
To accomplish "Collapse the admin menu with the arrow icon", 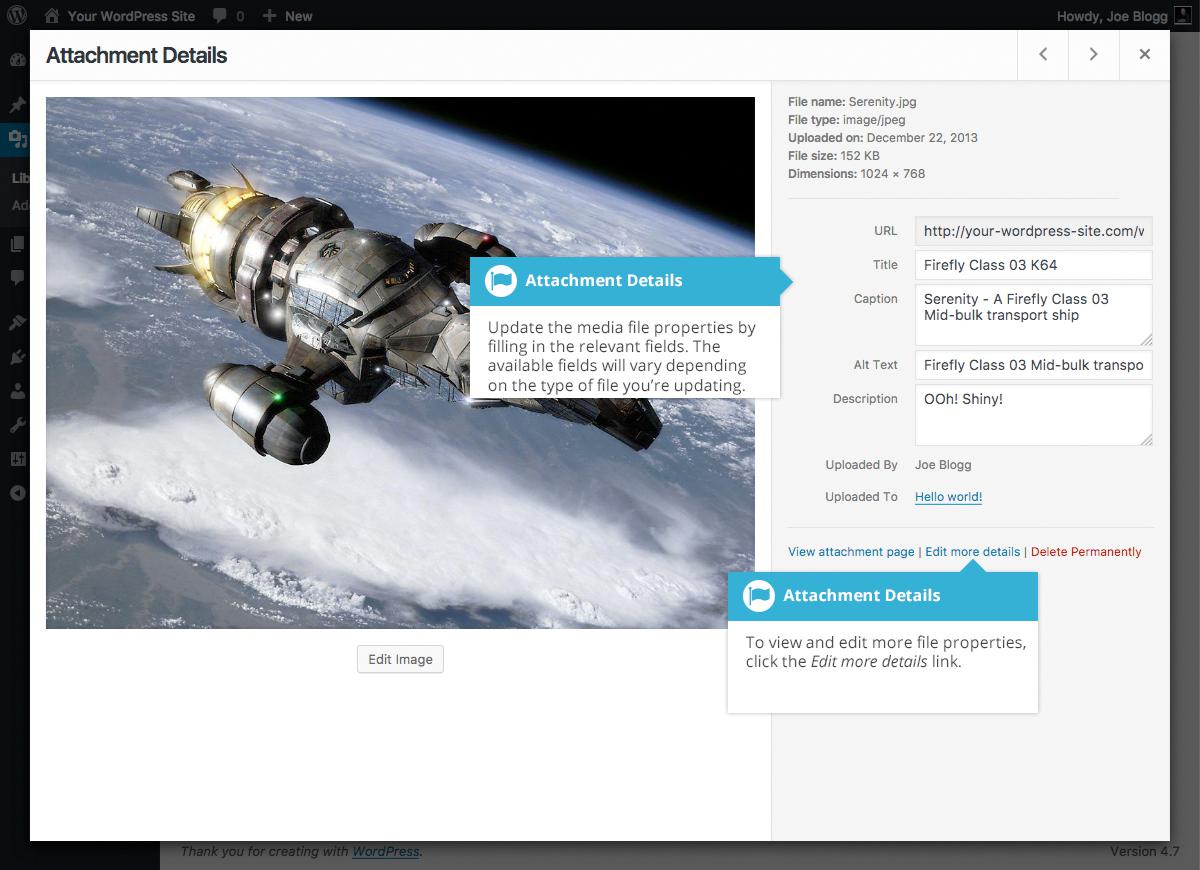I will point(16,493).
